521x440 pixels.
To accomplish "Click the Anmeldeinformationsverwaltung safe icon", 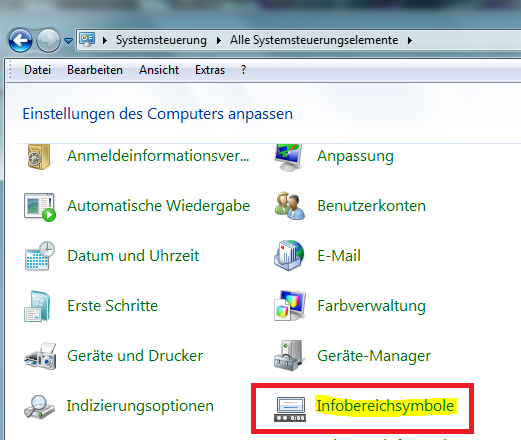I will (39, 157).
